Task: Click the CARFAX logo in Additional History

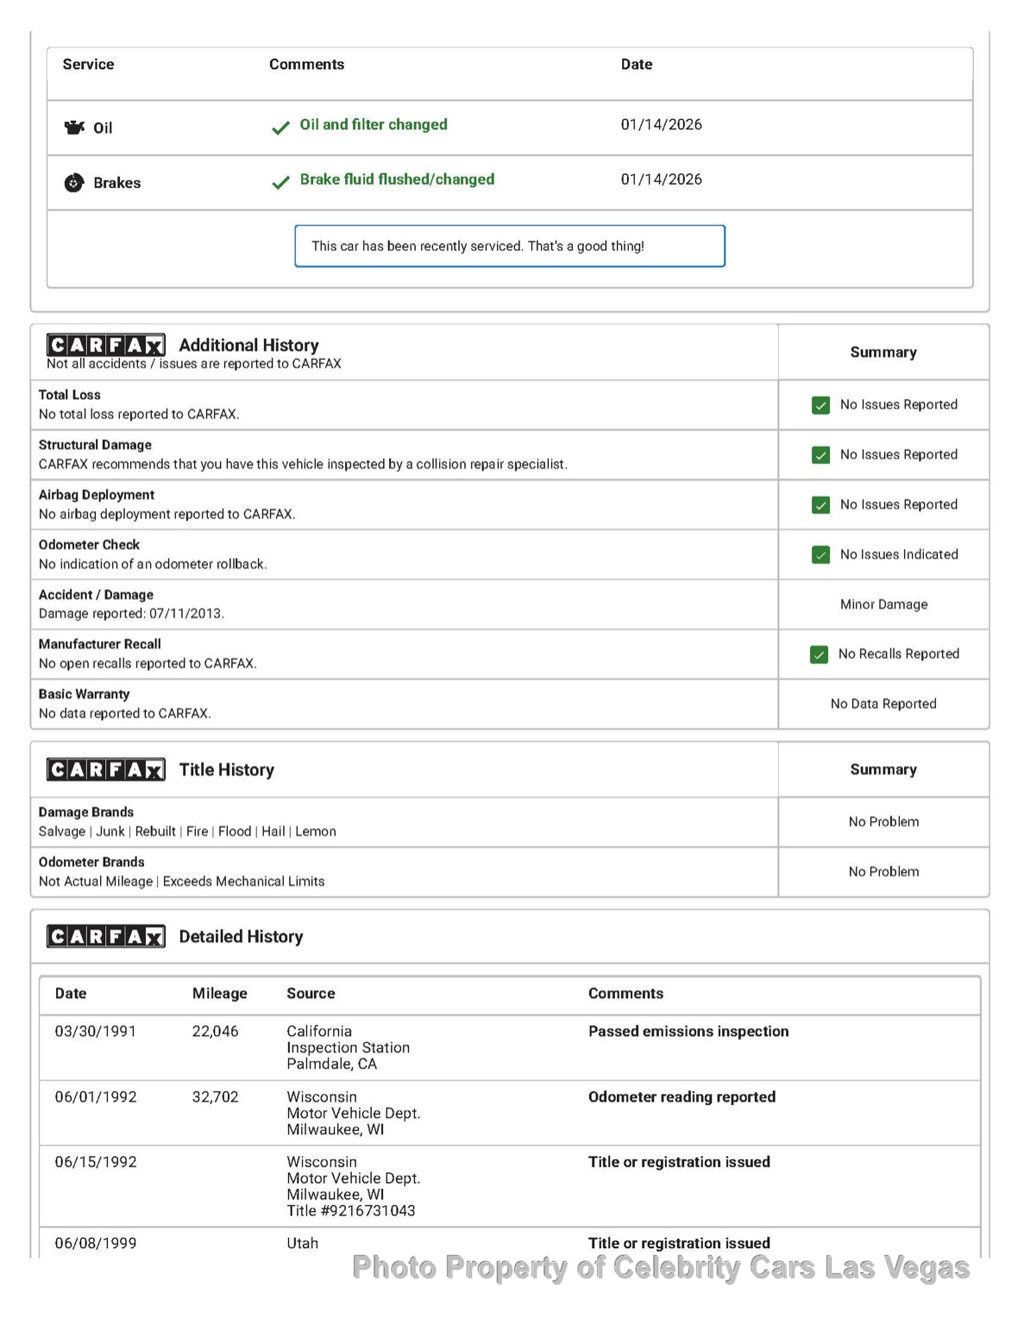Action: (x=106, y=345)
